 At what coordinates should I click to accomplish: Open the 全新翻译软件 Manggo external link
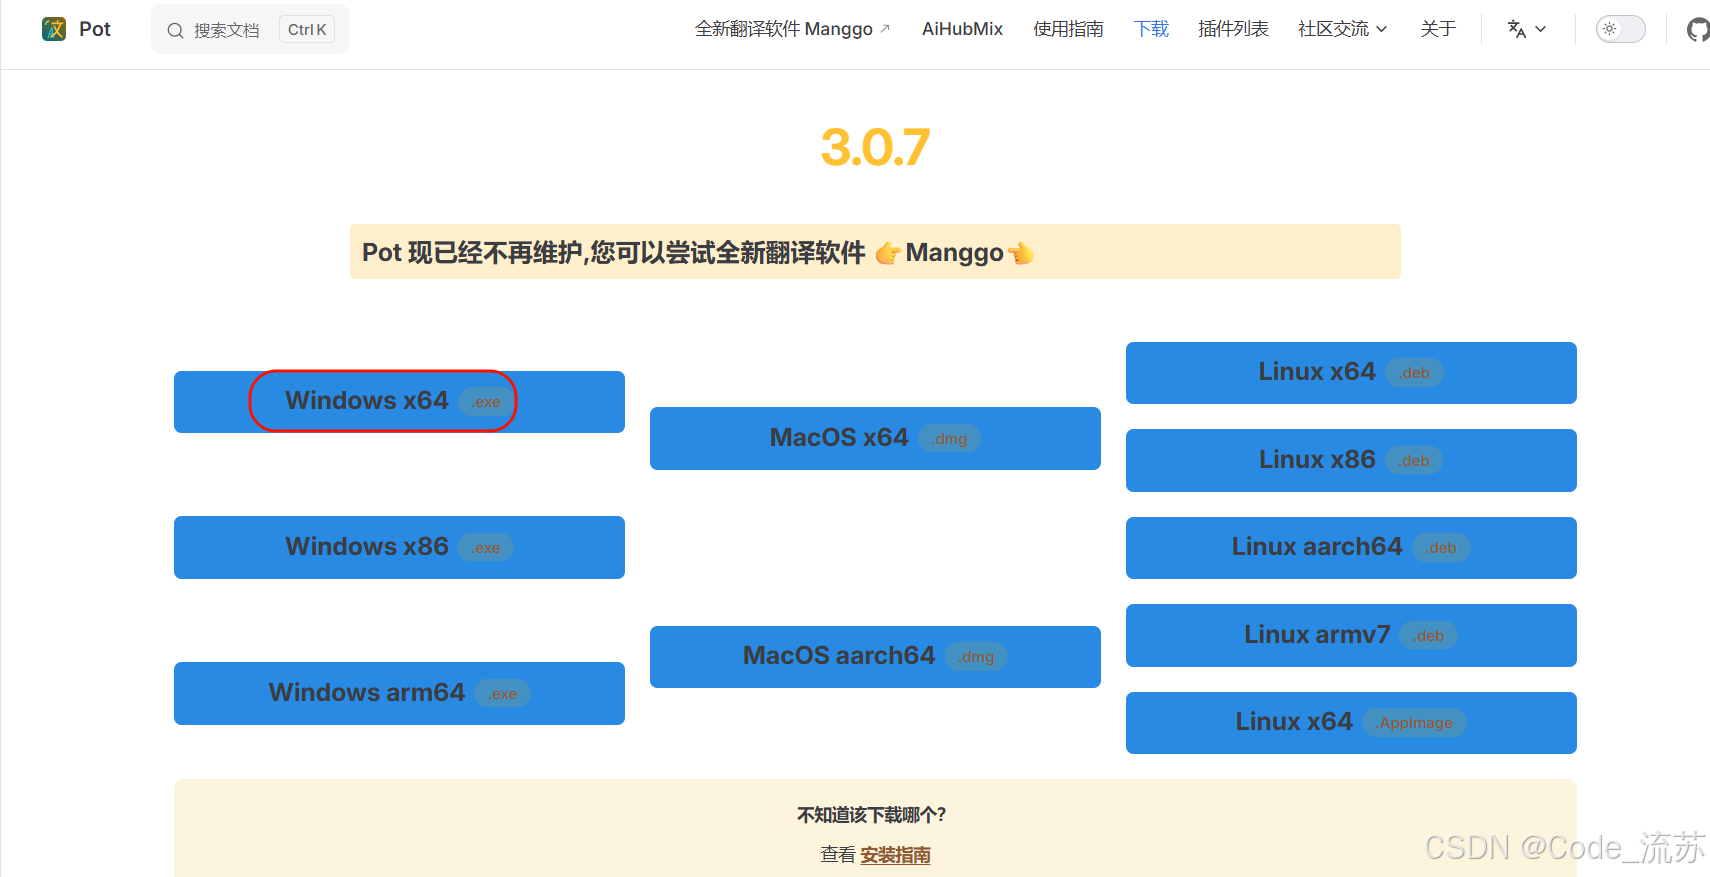coord(792,29)
